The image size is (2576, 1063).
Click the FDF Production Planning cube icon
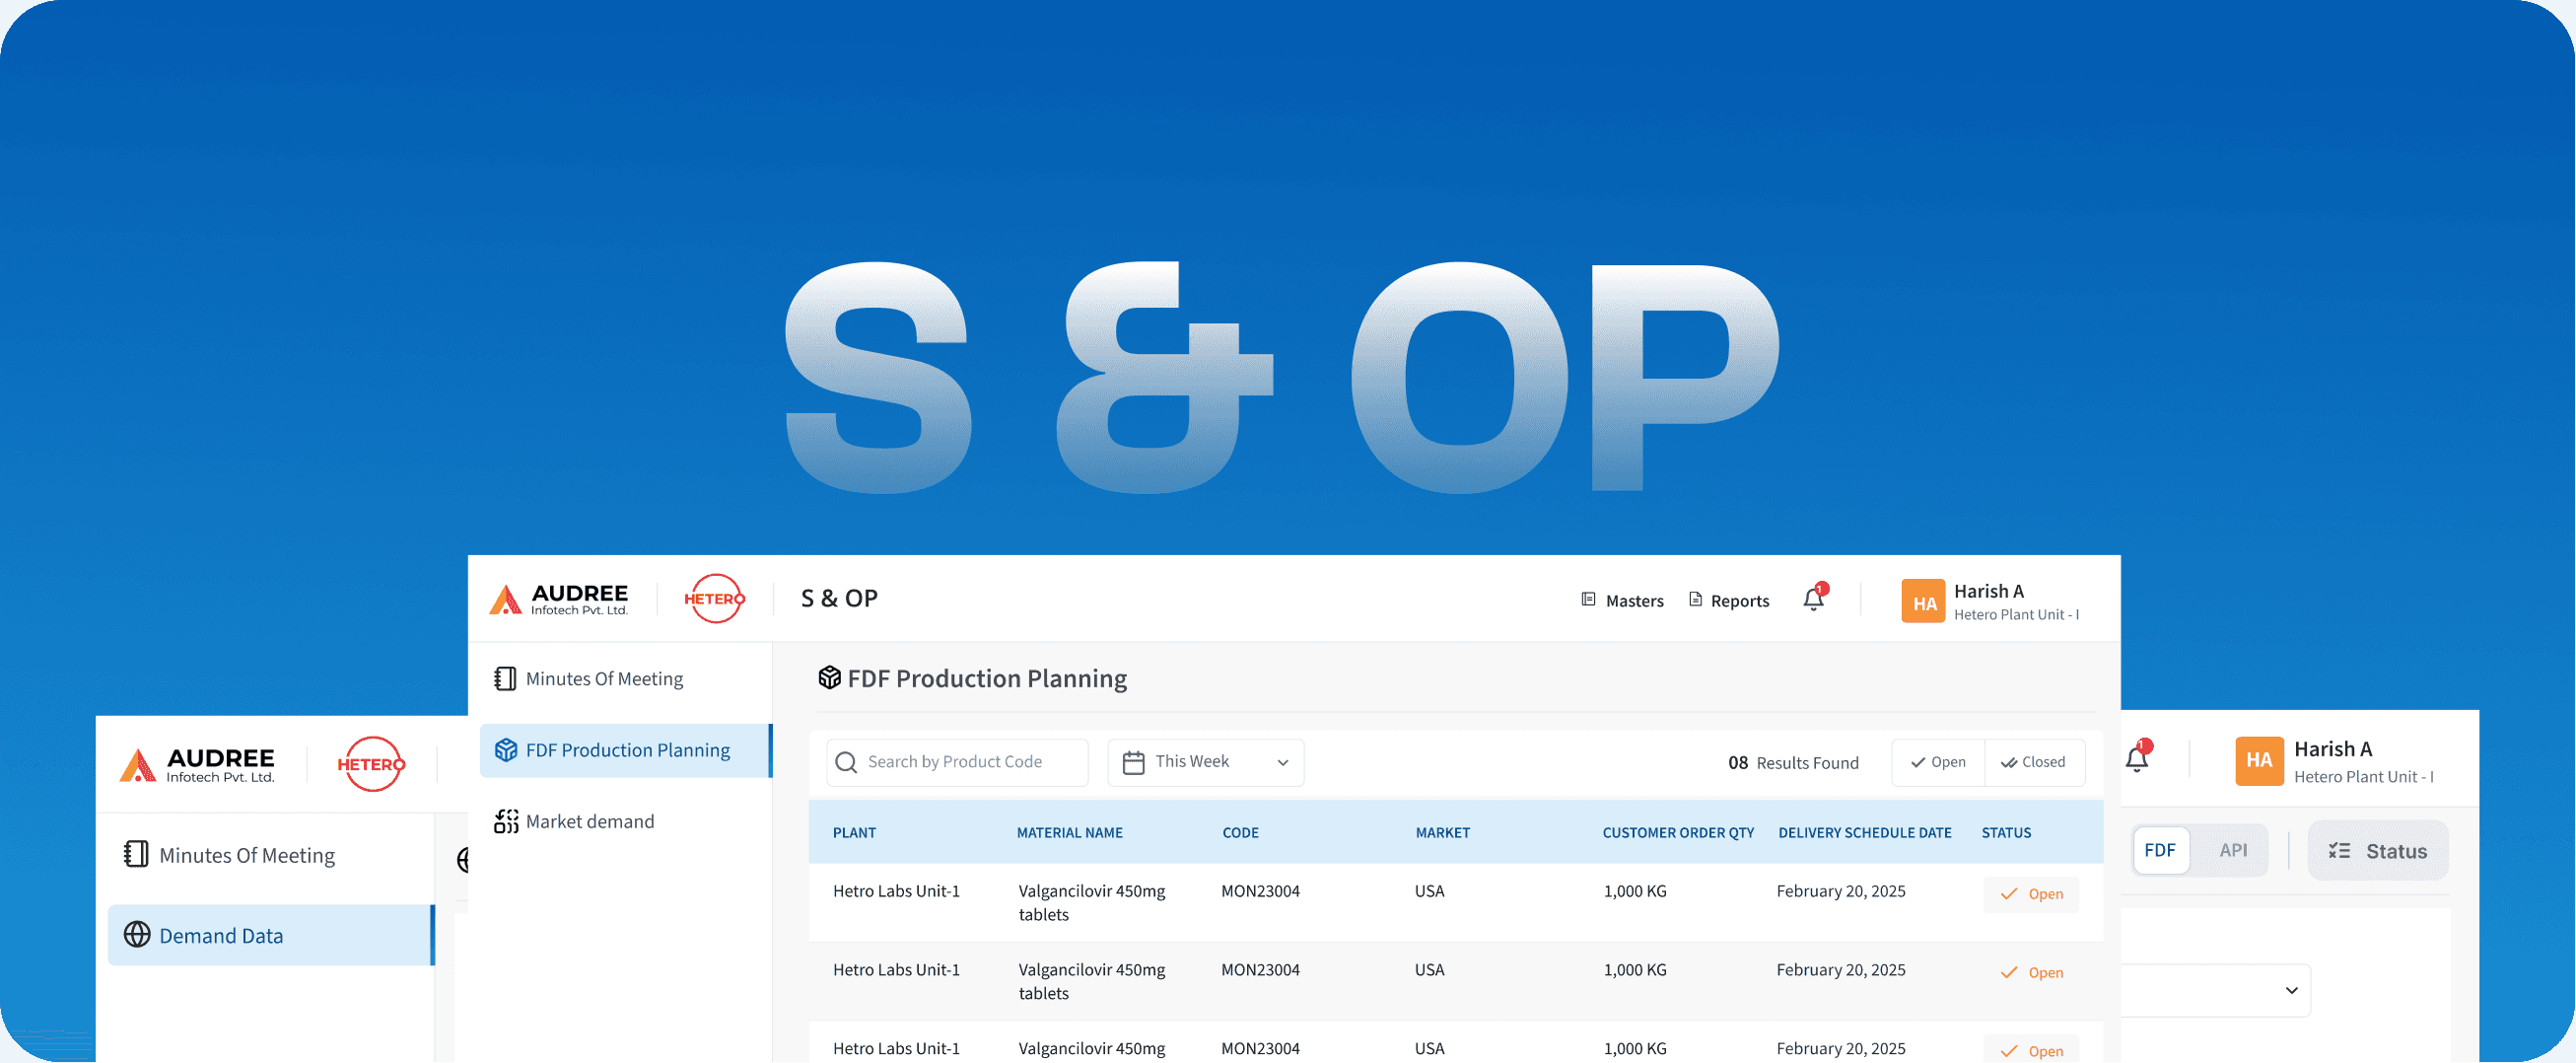505,749
